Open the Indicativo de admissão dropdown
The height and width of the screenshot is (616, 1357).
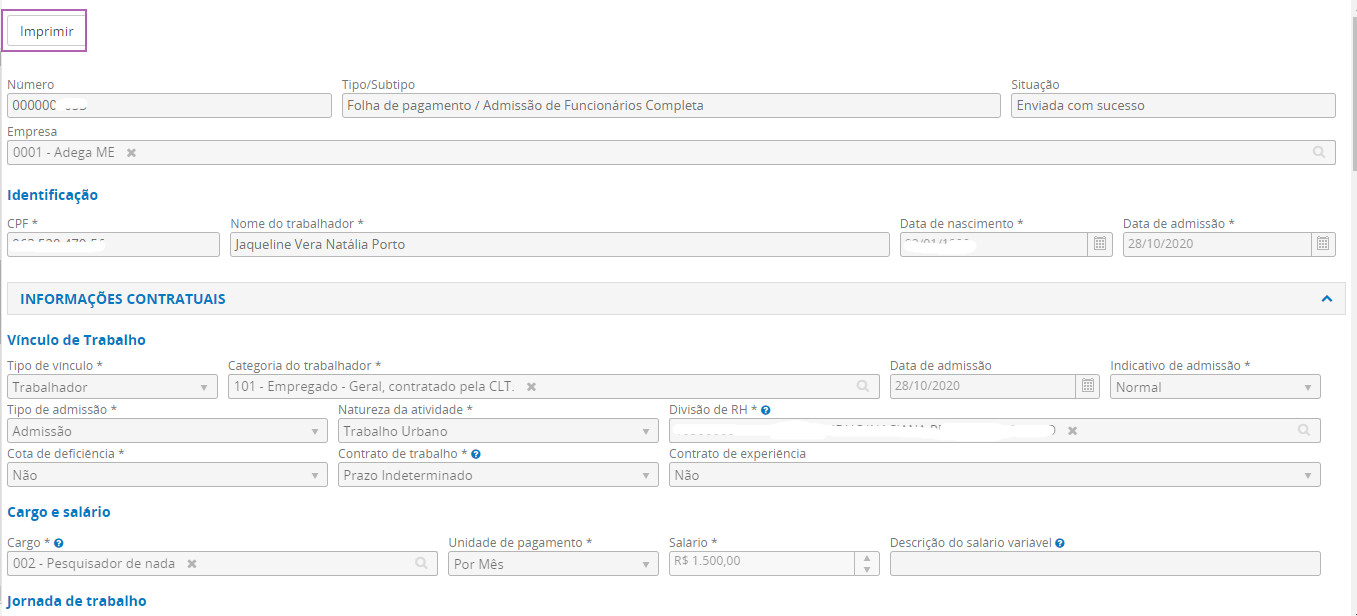pos(1215,387)
